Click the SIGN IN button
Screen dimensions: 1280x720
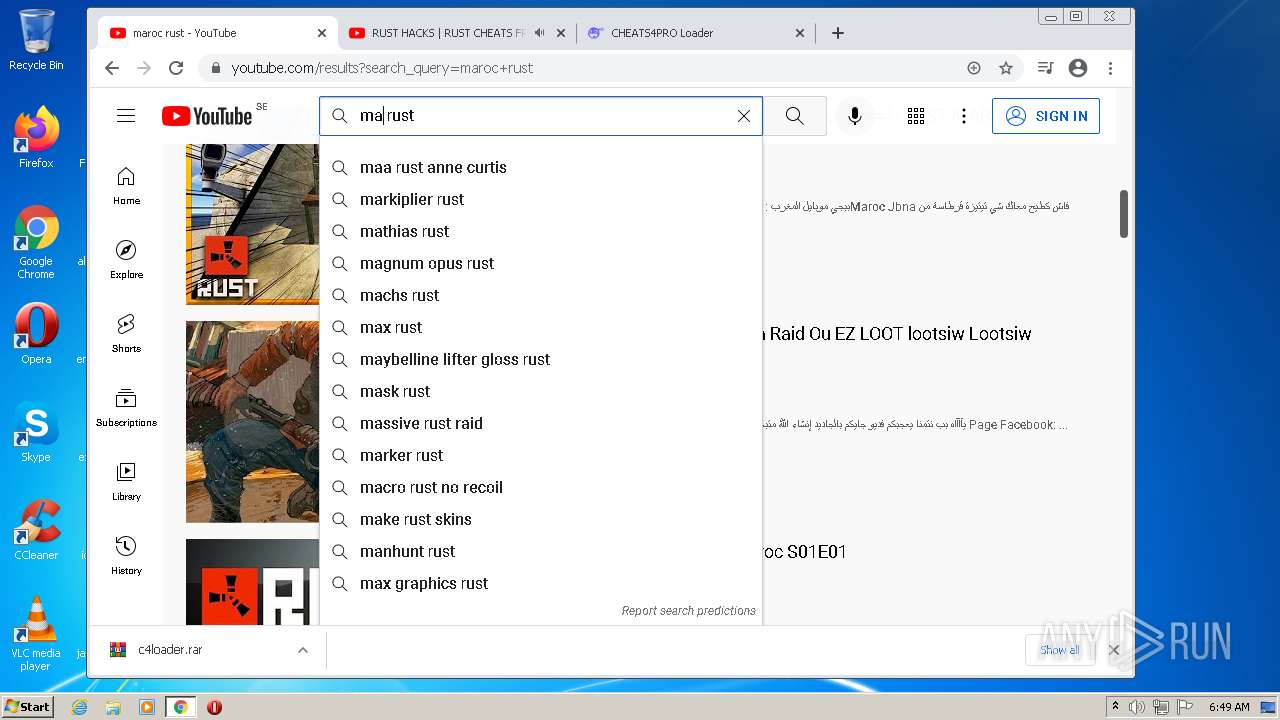(1046, 116)
